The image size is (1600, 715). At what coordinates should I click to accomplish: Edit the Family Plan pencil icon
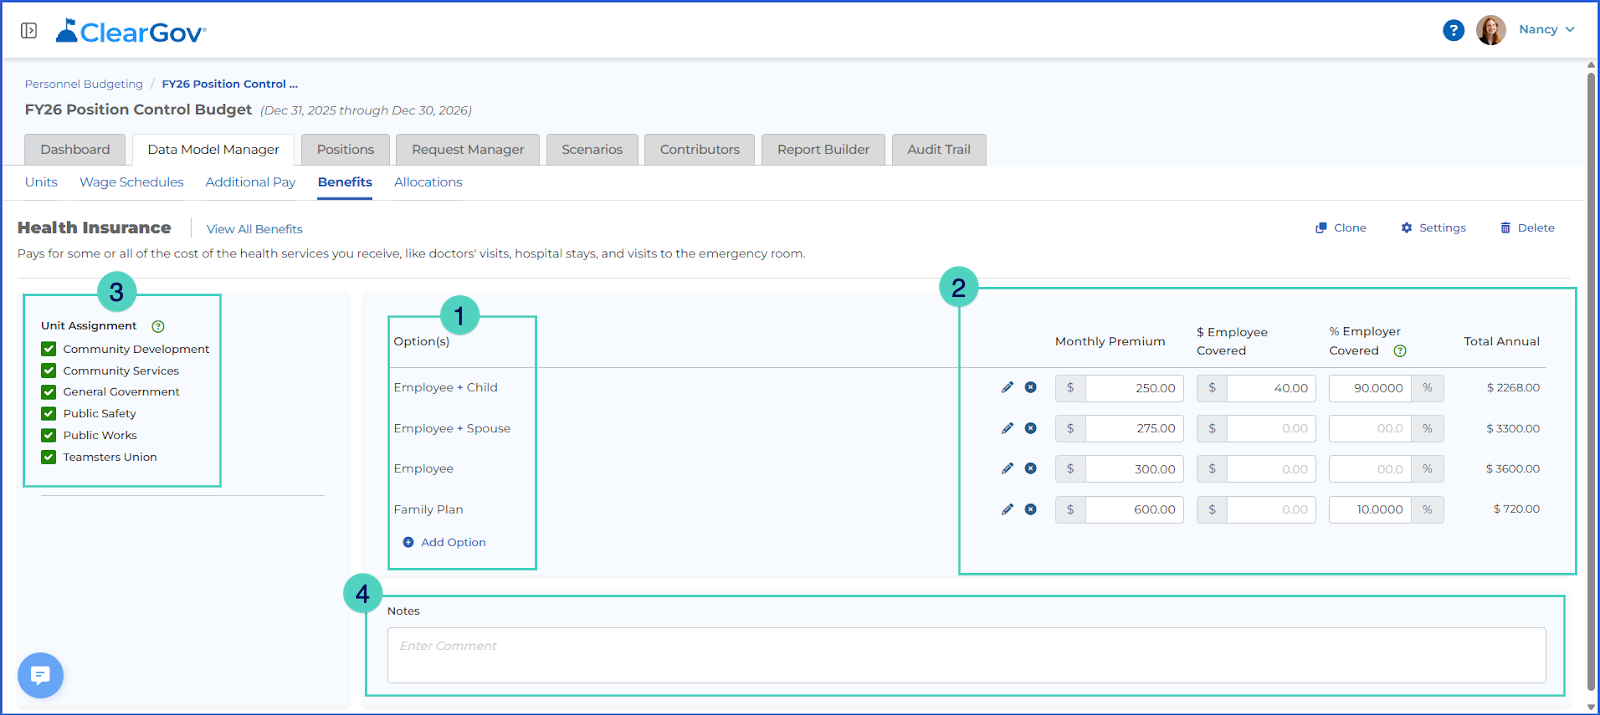(x=1007, y=509)
